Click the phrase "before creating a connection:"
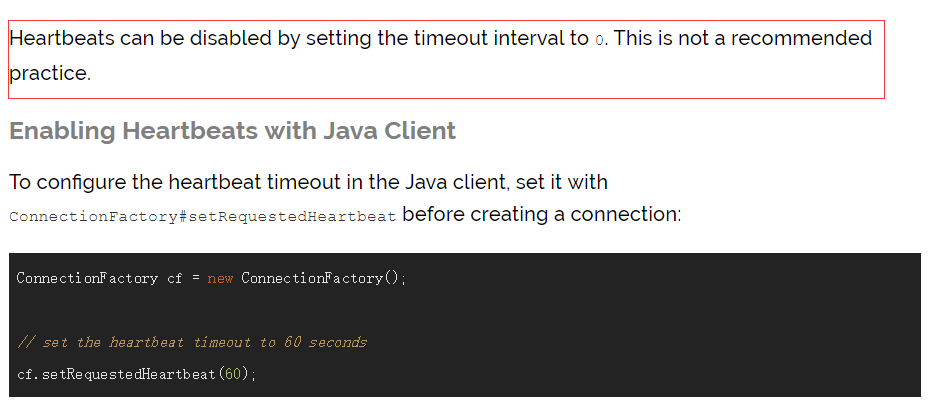The image size is (942, 410). (x=541, y=215)
